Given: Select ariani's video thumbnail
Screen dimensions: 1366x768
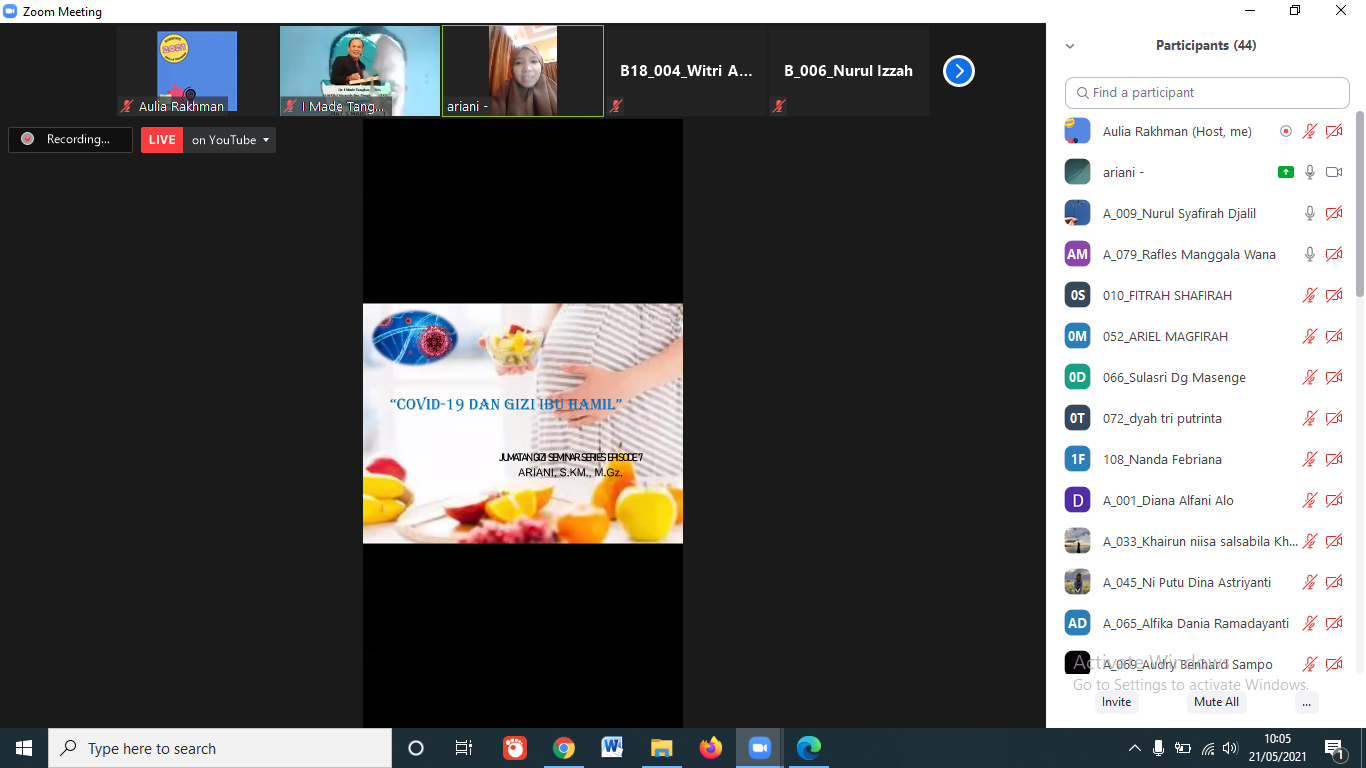Looking at the screenshot, I should pos(522,71).
